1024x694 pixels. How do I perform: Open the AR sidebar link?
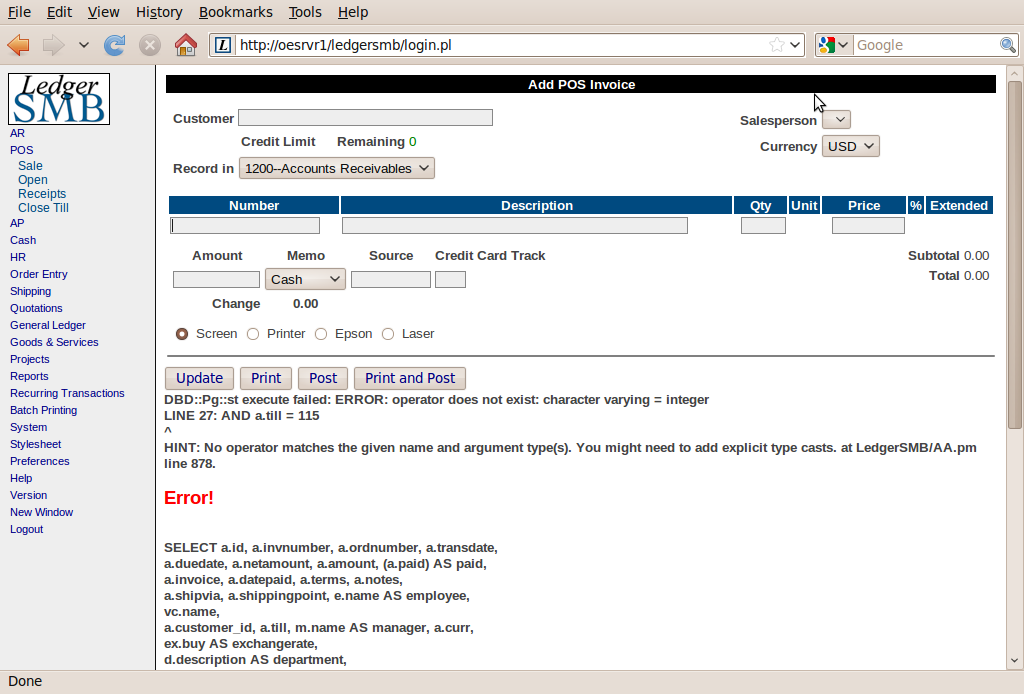point(17,133)
